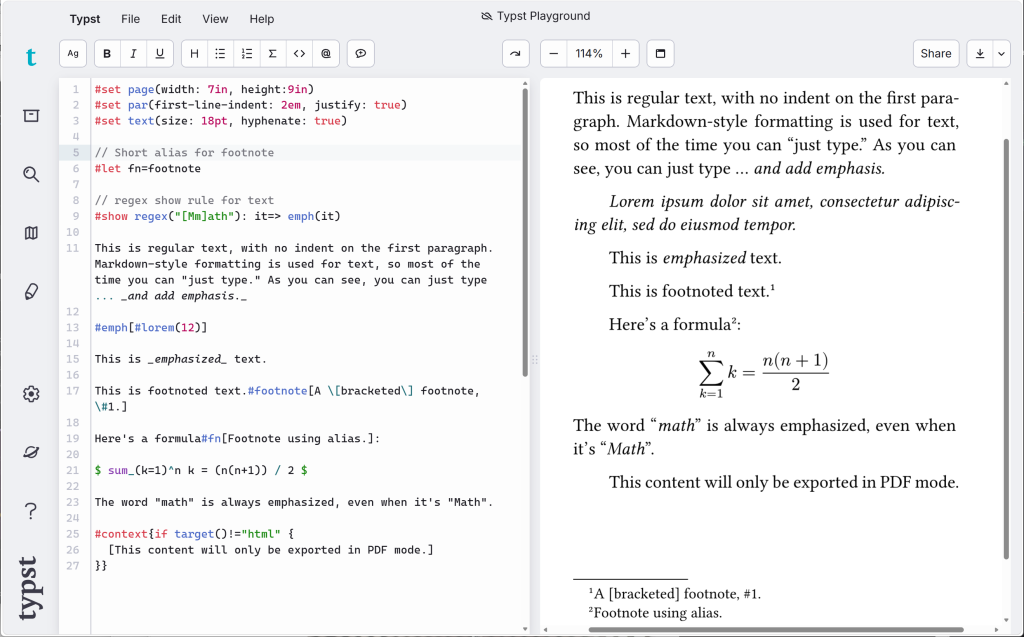The height and width of the screenshot is (637, 1024).
Task: Click the planet icon in sidebar
Action: [x=31, y=452]
